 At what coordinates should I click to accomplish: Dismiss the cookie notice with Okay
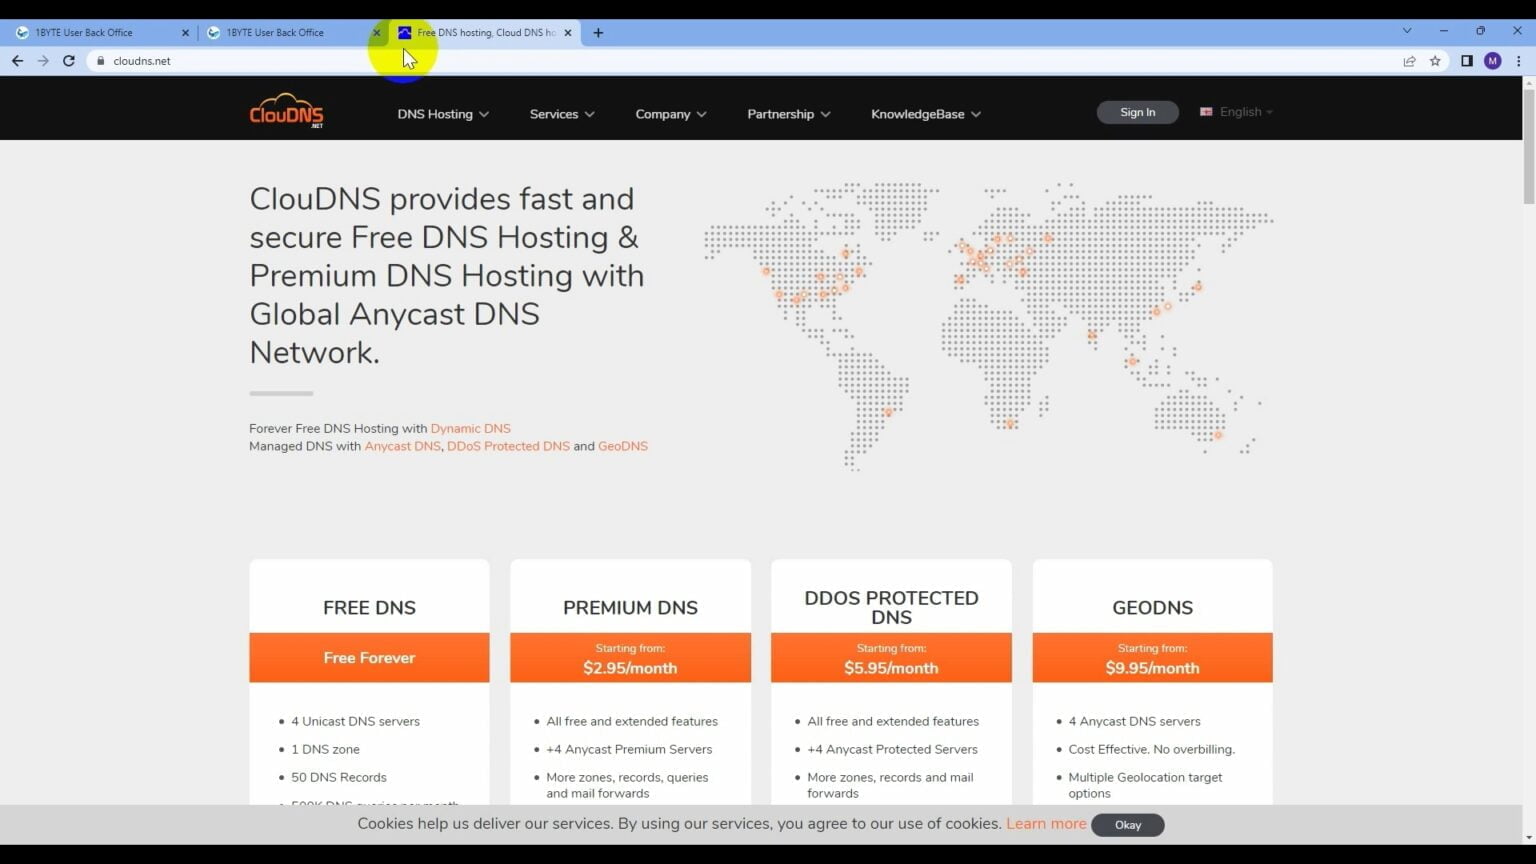coord(1127,825)
